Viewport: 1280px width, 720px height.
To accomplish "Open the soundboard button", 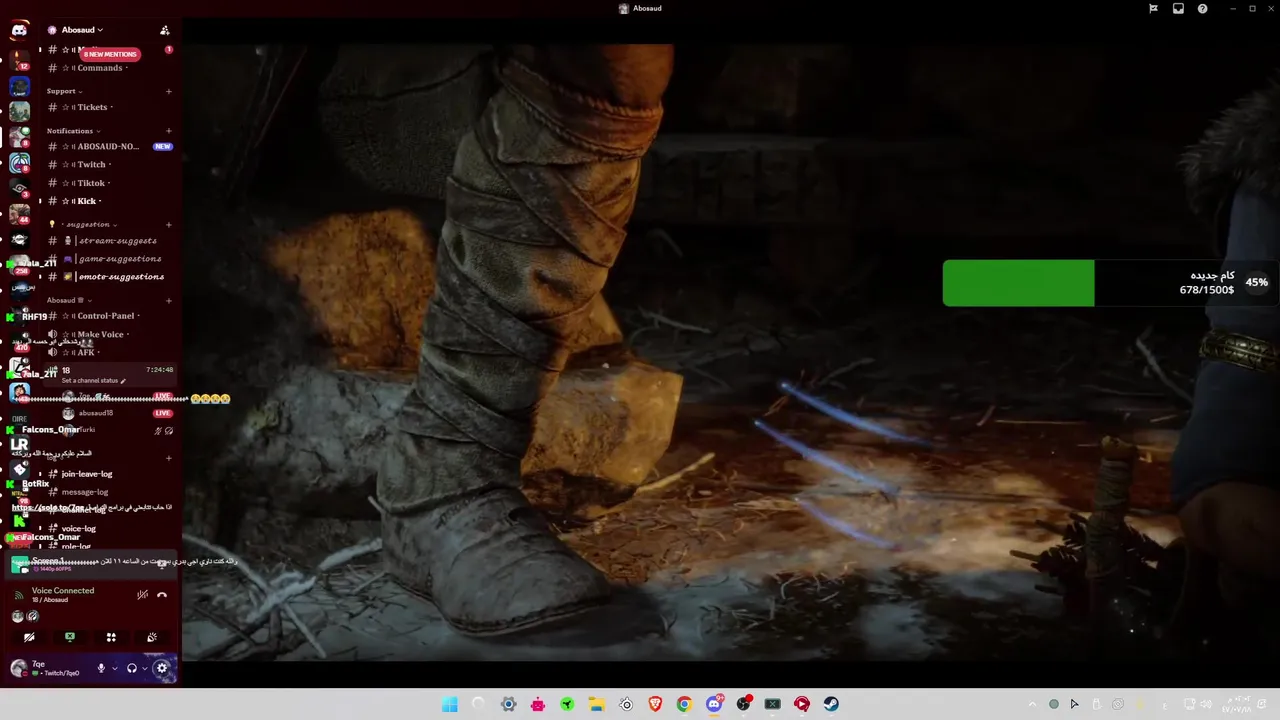I will coord(152,637).
